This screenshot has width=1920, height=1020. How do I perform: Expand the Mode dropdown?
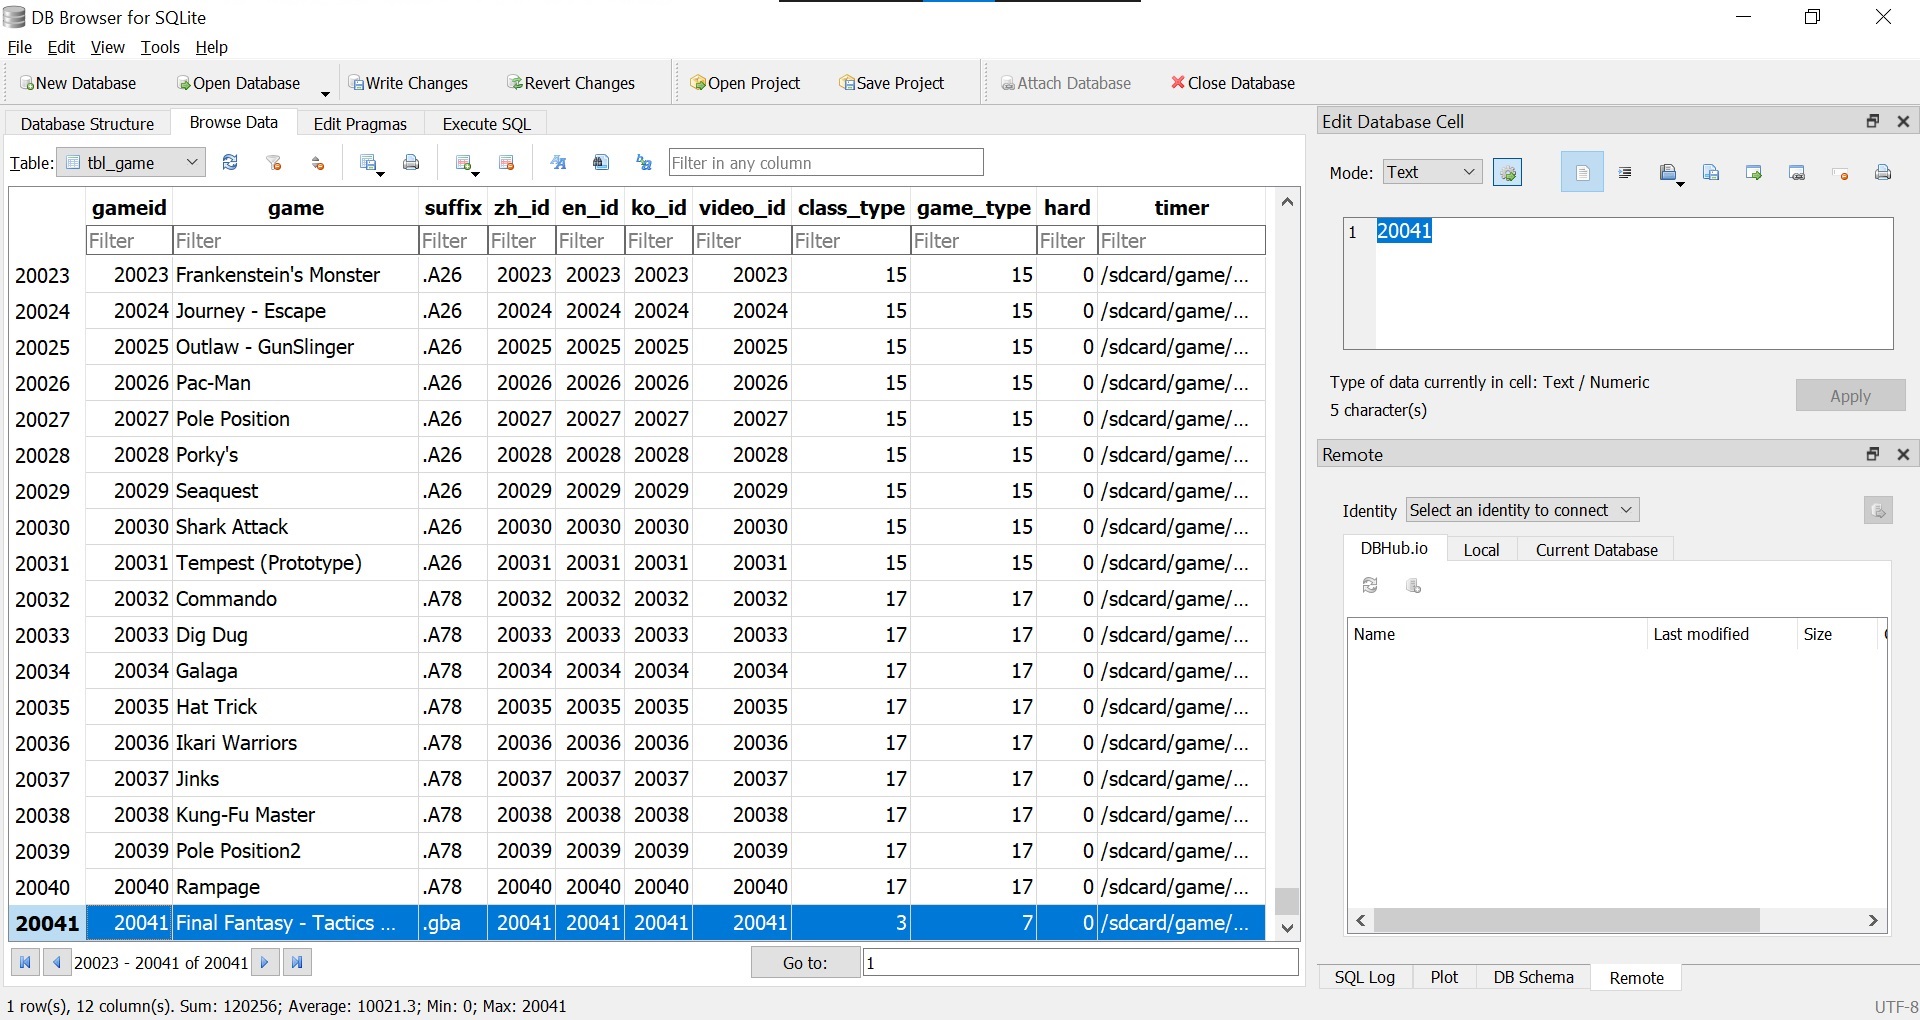click(x=1432, y=172)
